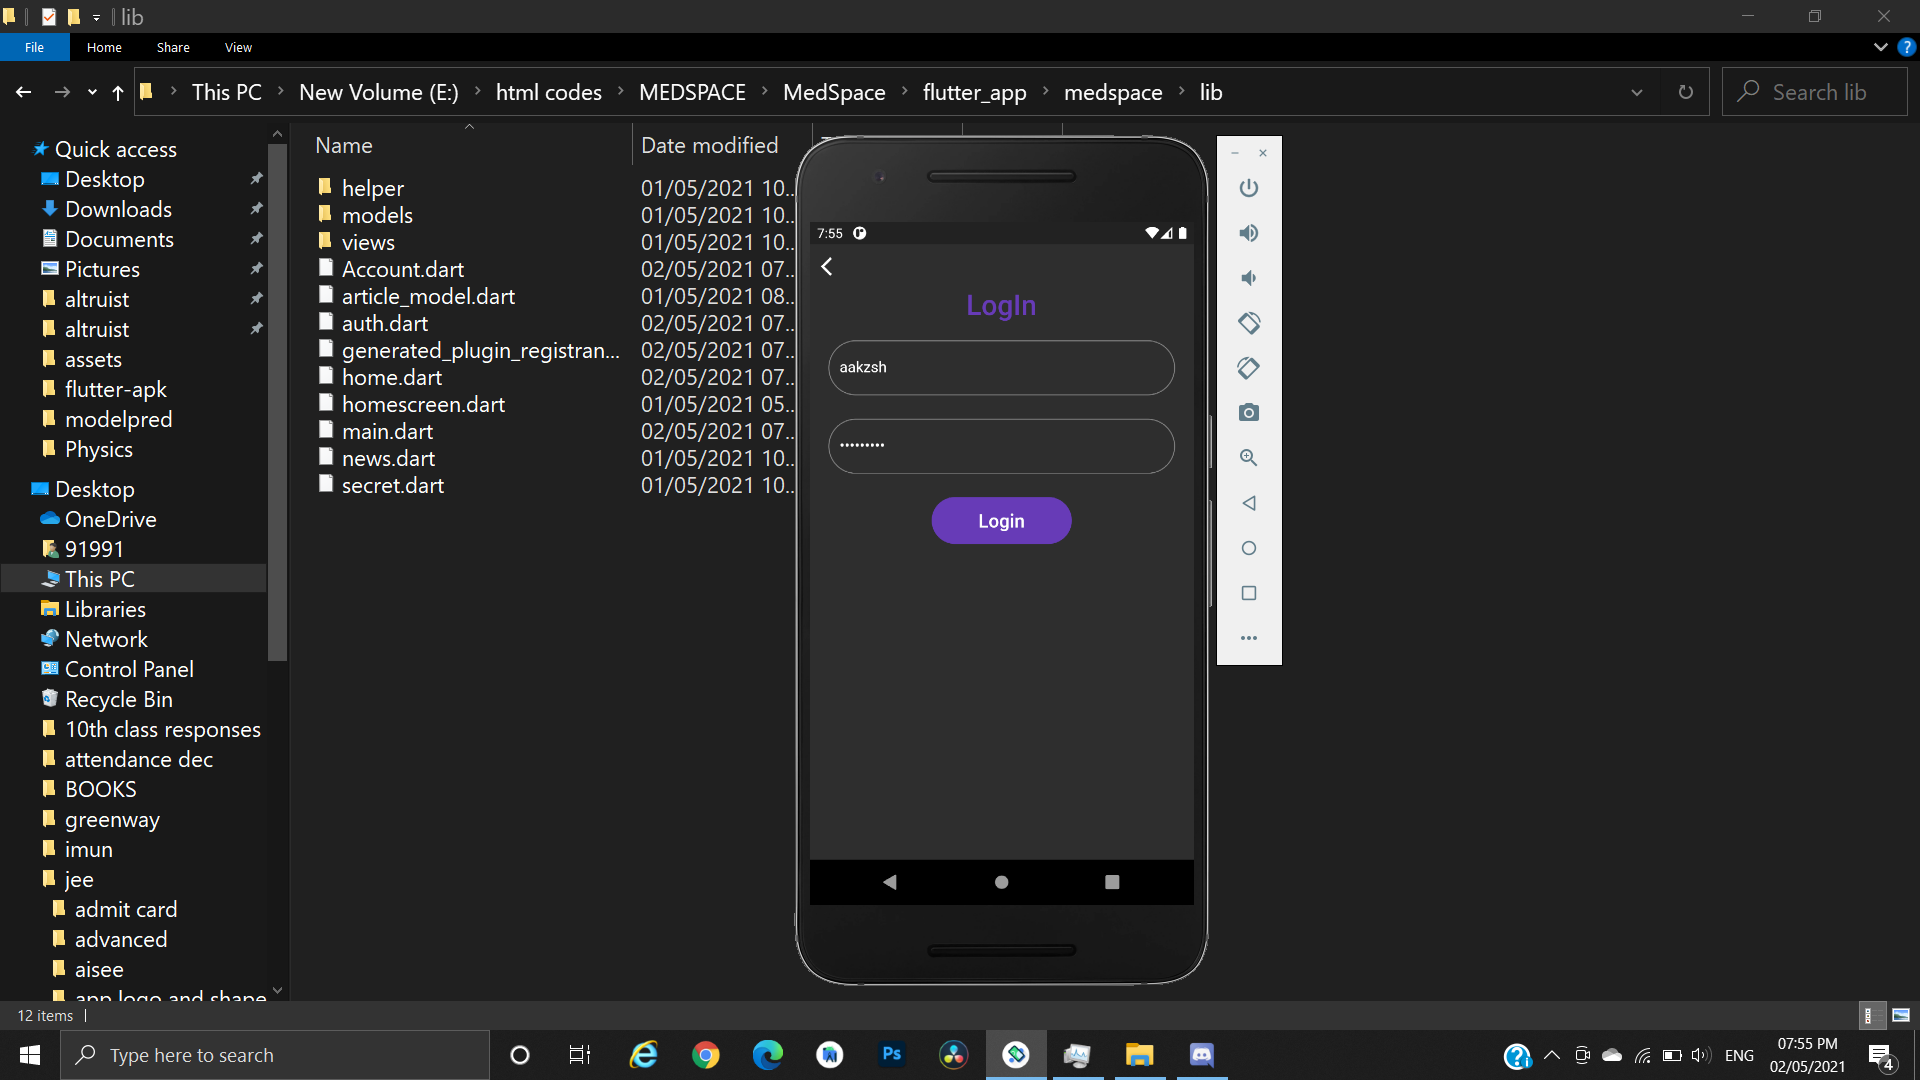Click the navigation pane vertical scrollbar
Image resolution: width=1920 pixels, height=1080 pixels.
pos(277,400)
